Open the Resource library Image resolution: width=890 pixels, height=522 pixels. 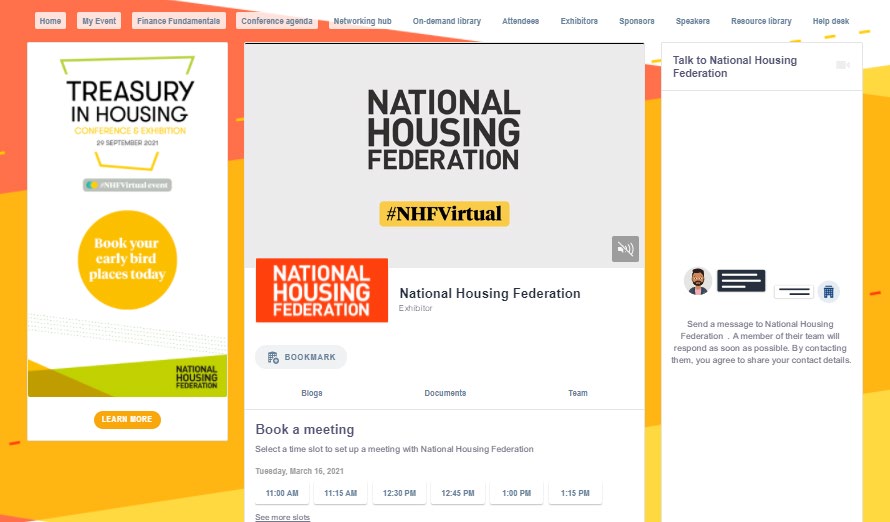coord(761,21)
